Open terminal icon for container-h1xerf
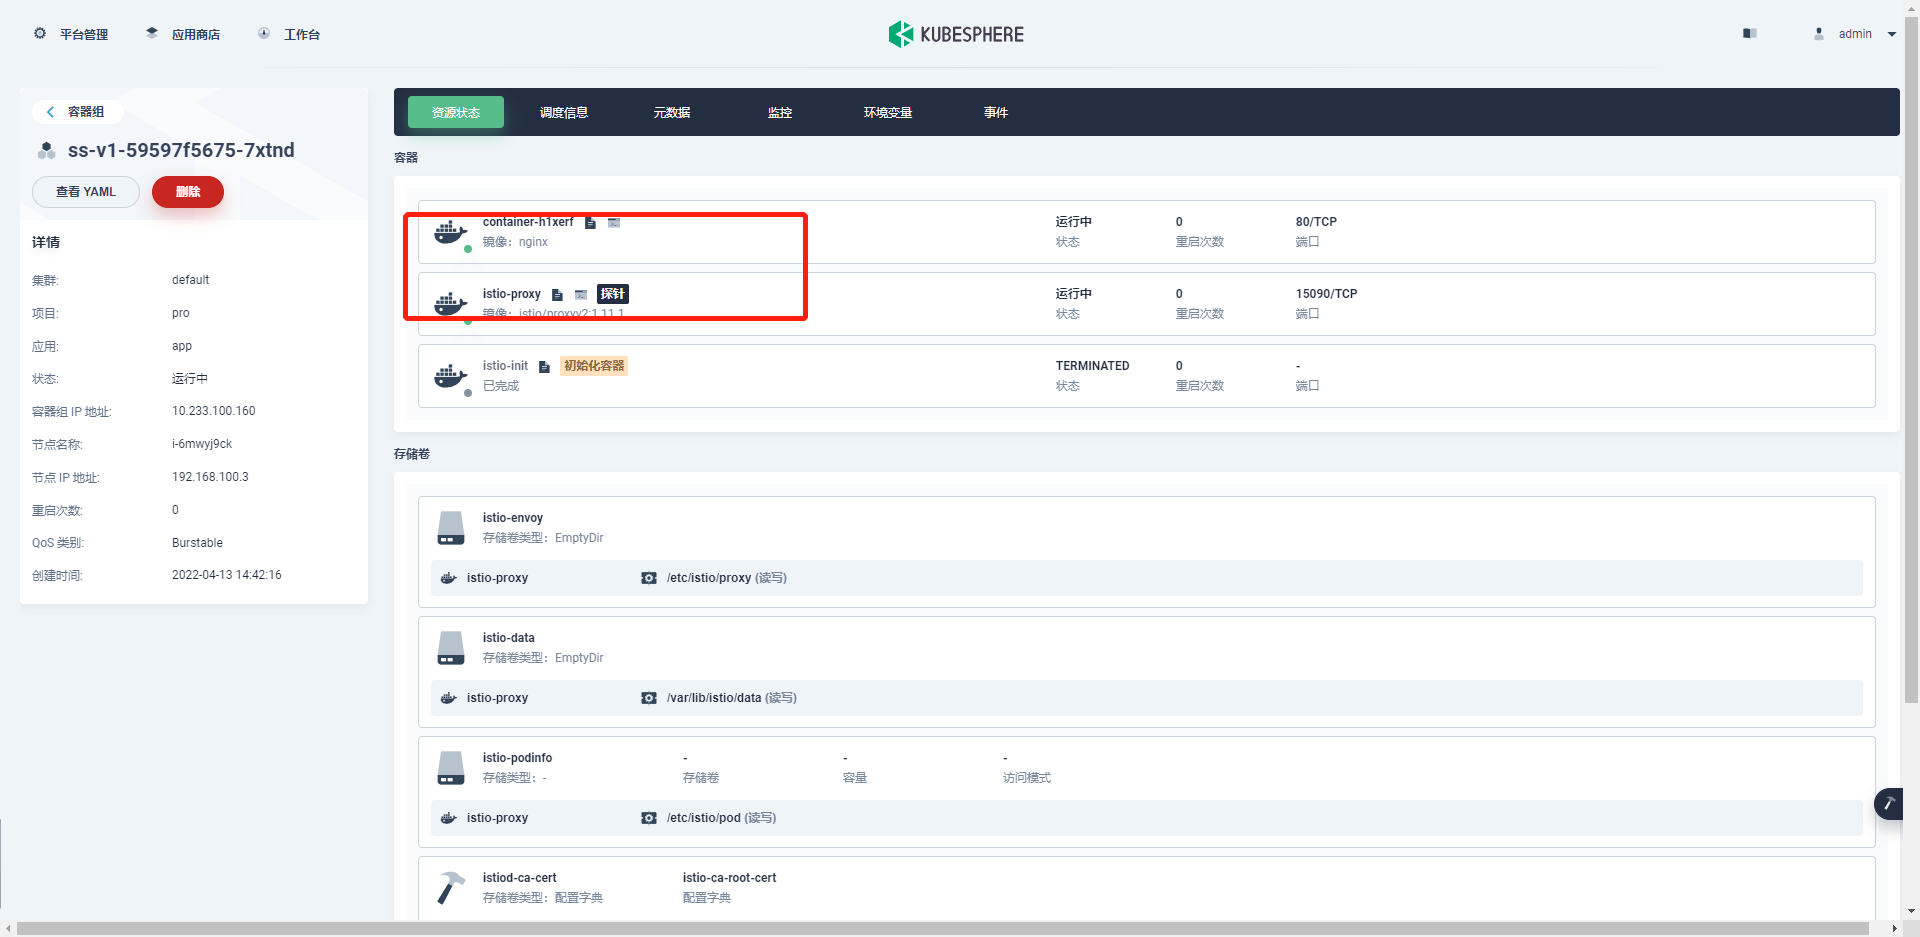The height and width of the screenshot is (937, 1920). pos(614,222)
